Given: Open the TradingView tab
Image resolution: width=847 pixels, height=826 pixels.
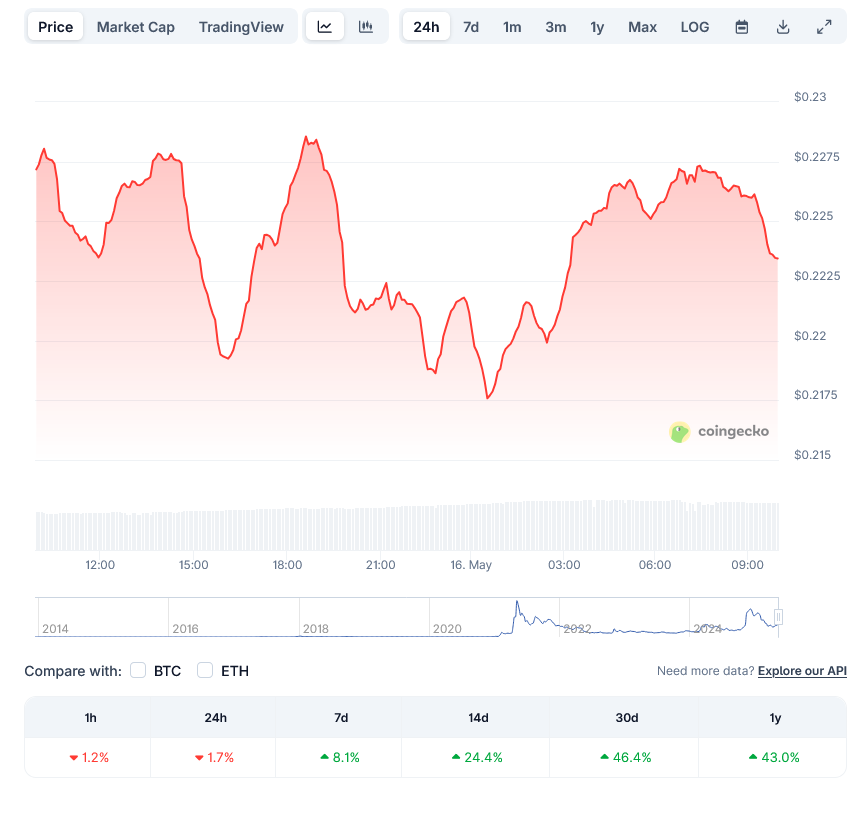Looking at the screenshot, I should (x=241, y=26).
